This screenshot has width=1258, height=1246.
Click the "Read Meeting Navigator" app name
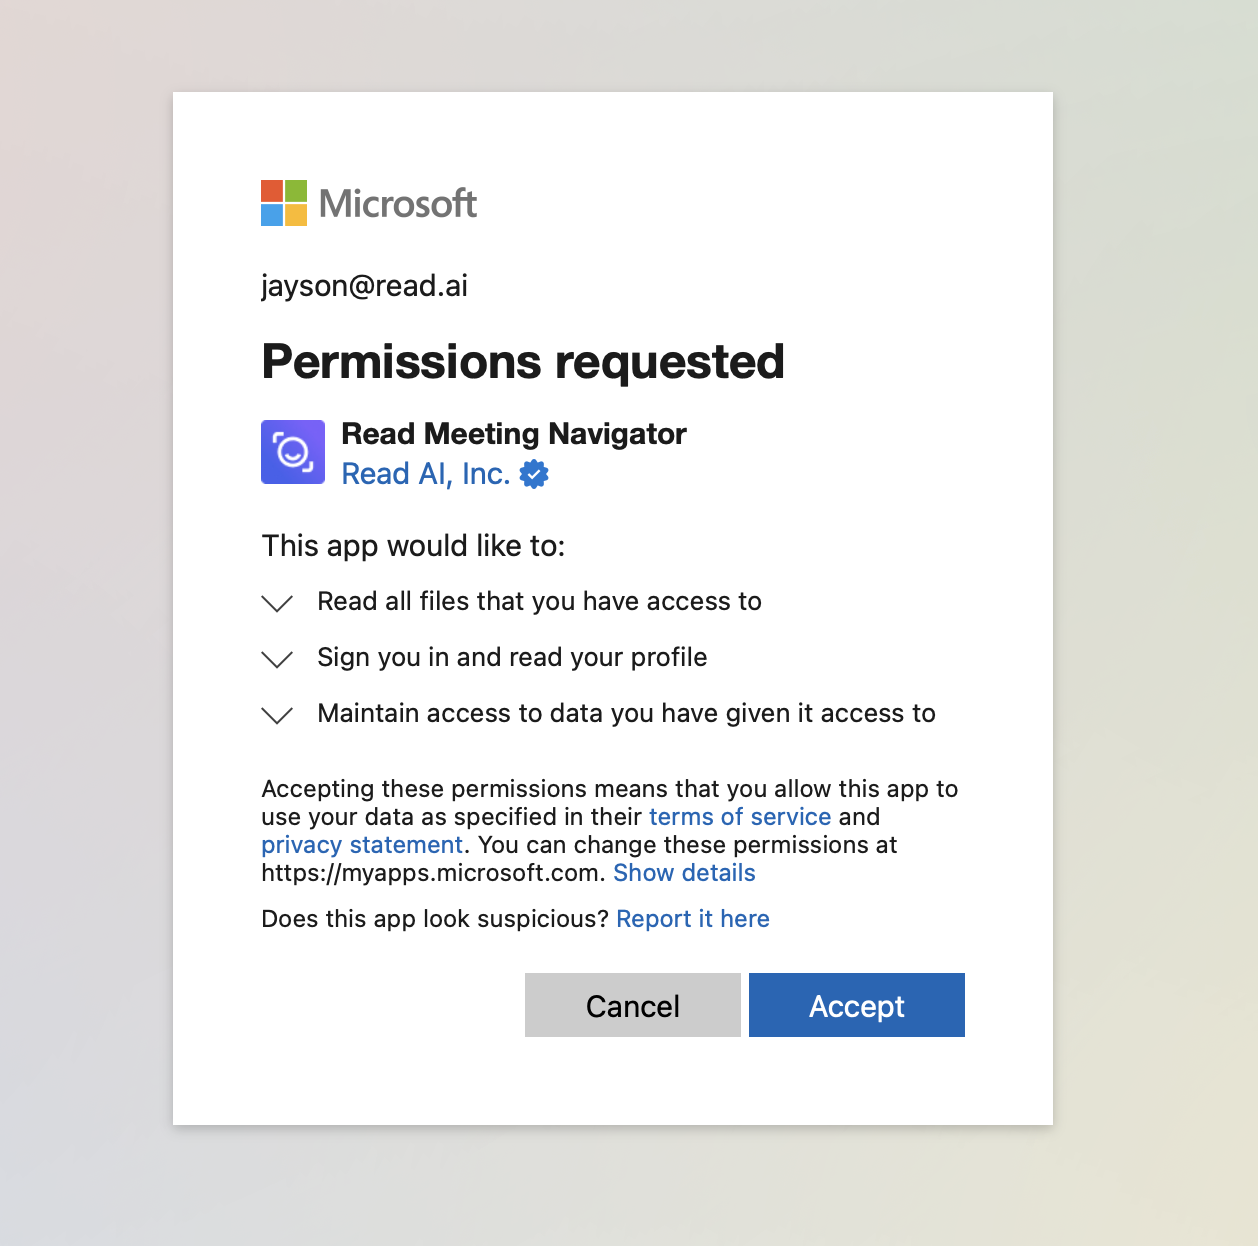coord(514,434)
